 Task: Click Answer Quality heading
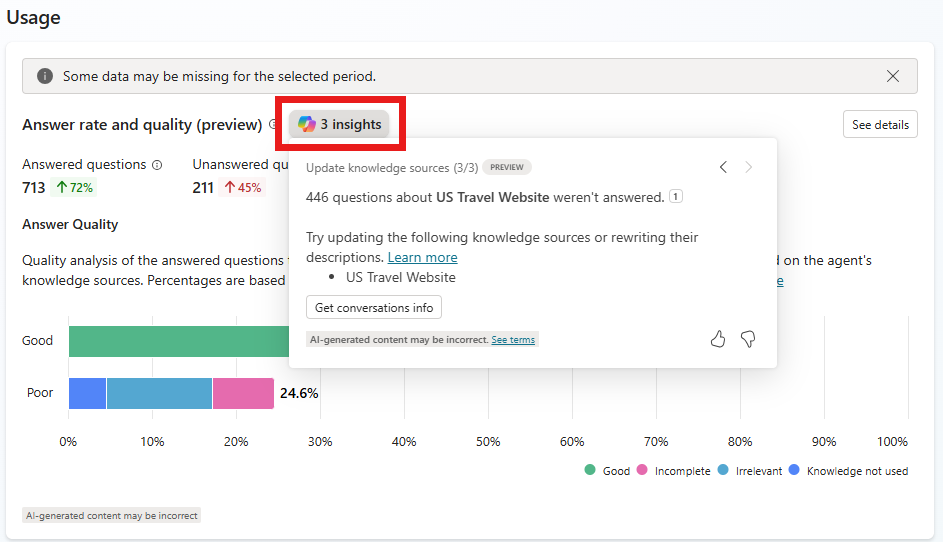point(70,224)
